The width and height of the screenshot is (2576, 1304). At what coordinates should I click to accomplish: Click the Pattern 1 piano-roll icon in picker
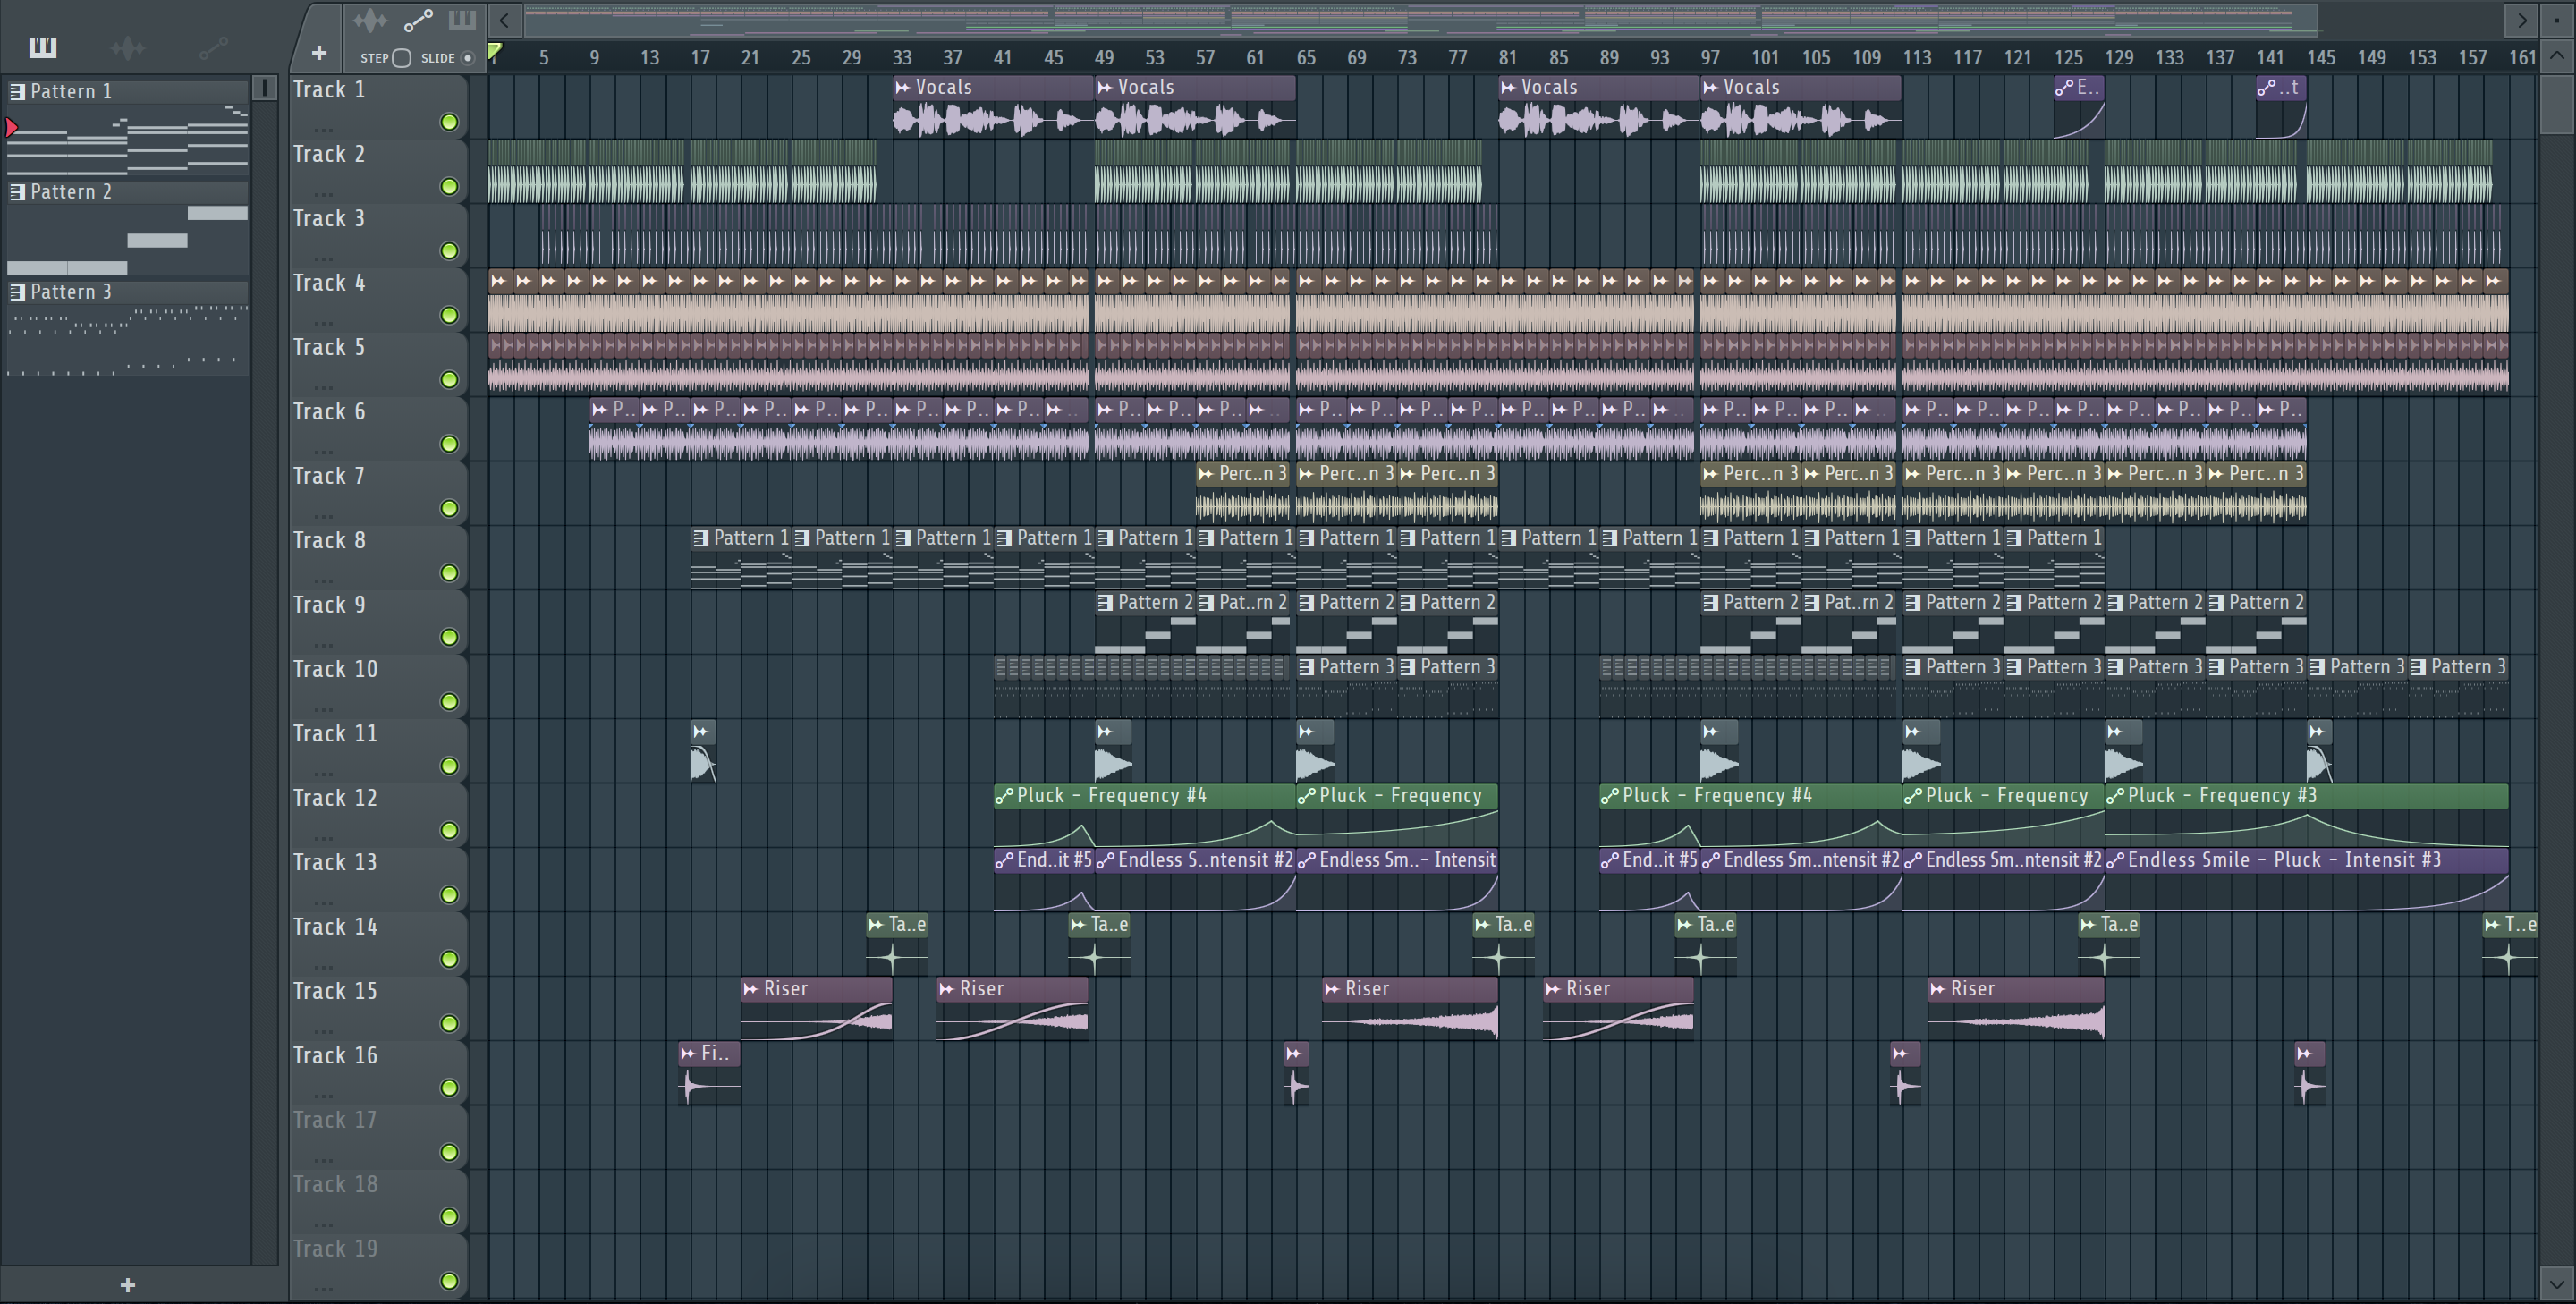click(x=17, y=91)
